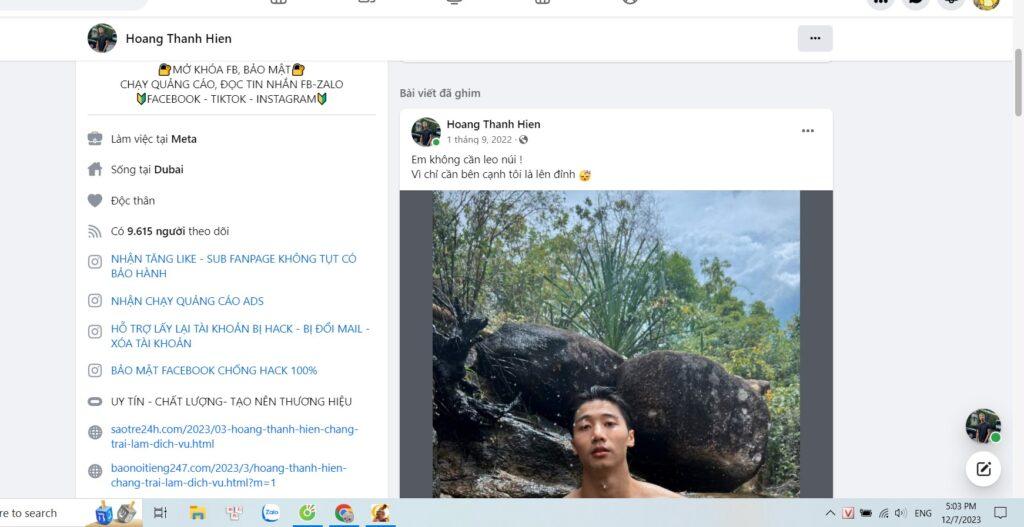This screenshot has height=527, width=1024.
Task: Open File Explorer from the taskbar
Action: coord(197,513)
